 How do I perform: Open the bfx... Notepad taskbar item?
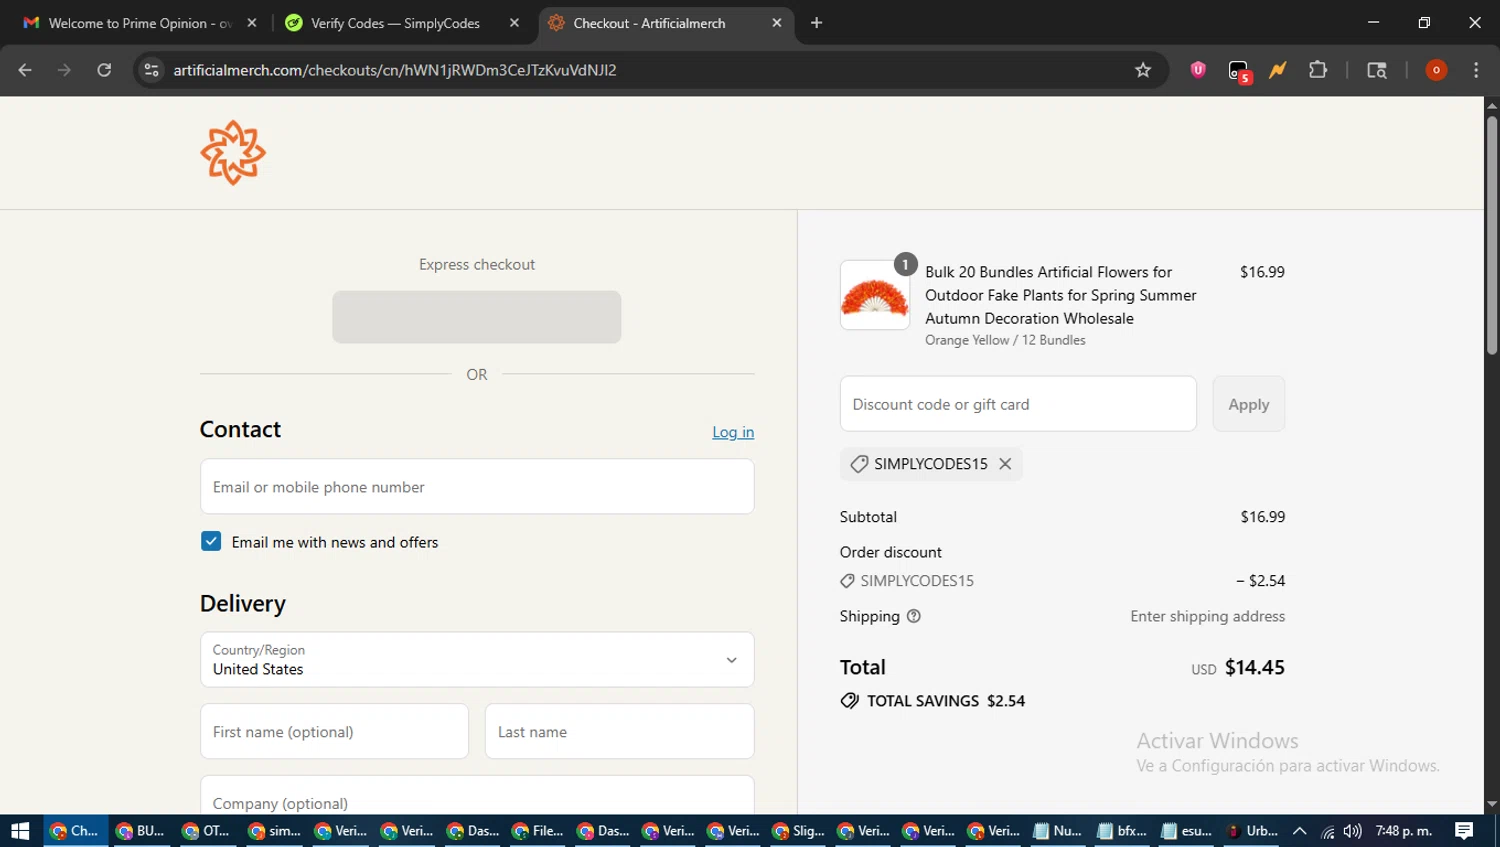[x=1122, y=831]
